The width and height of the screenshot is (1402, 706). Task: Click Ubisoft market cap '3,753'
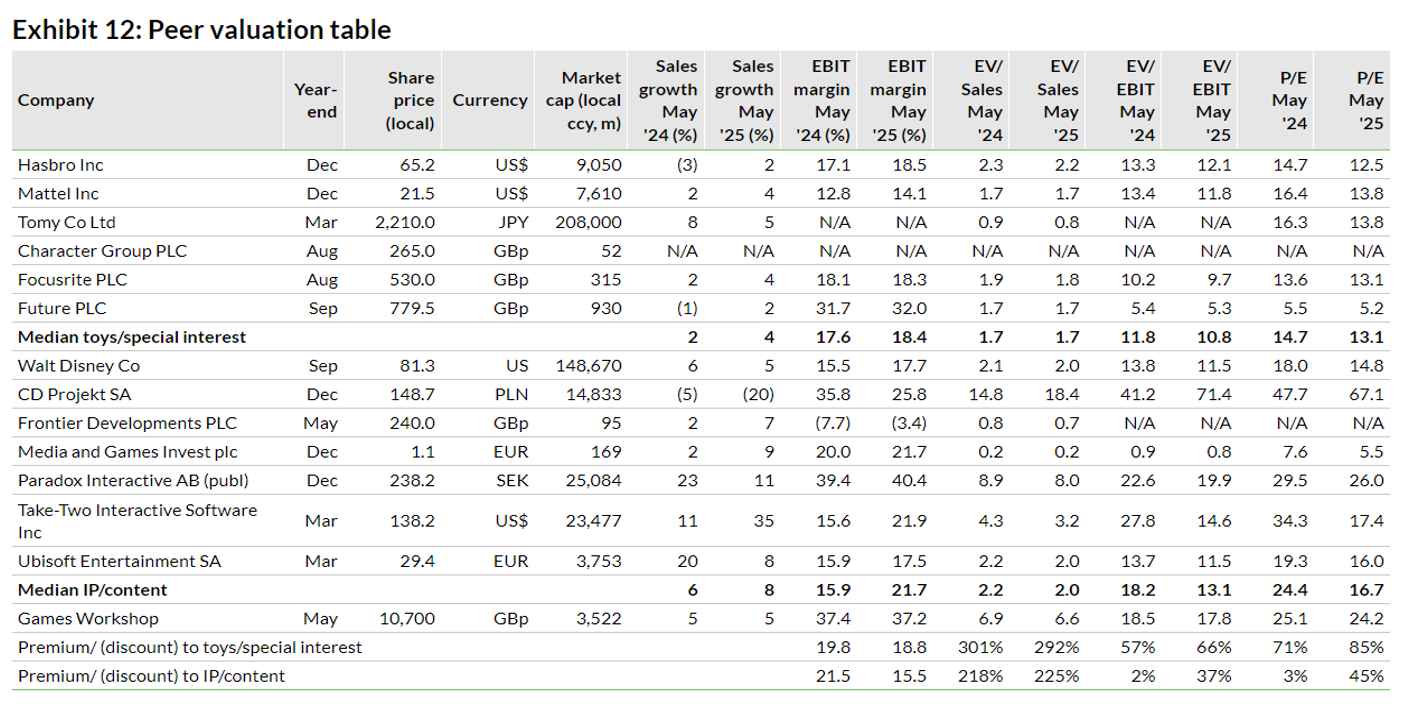coord(600,561)
